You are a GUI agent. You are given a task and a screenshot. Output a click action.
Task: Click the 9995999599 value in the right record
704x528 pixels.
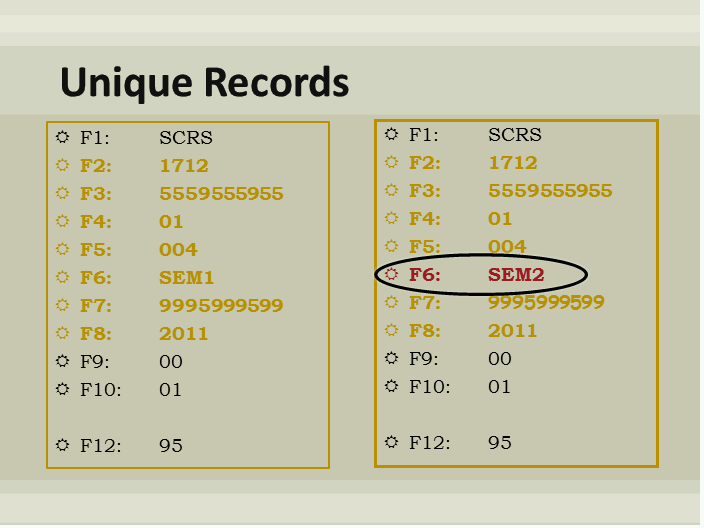(545, 302)
